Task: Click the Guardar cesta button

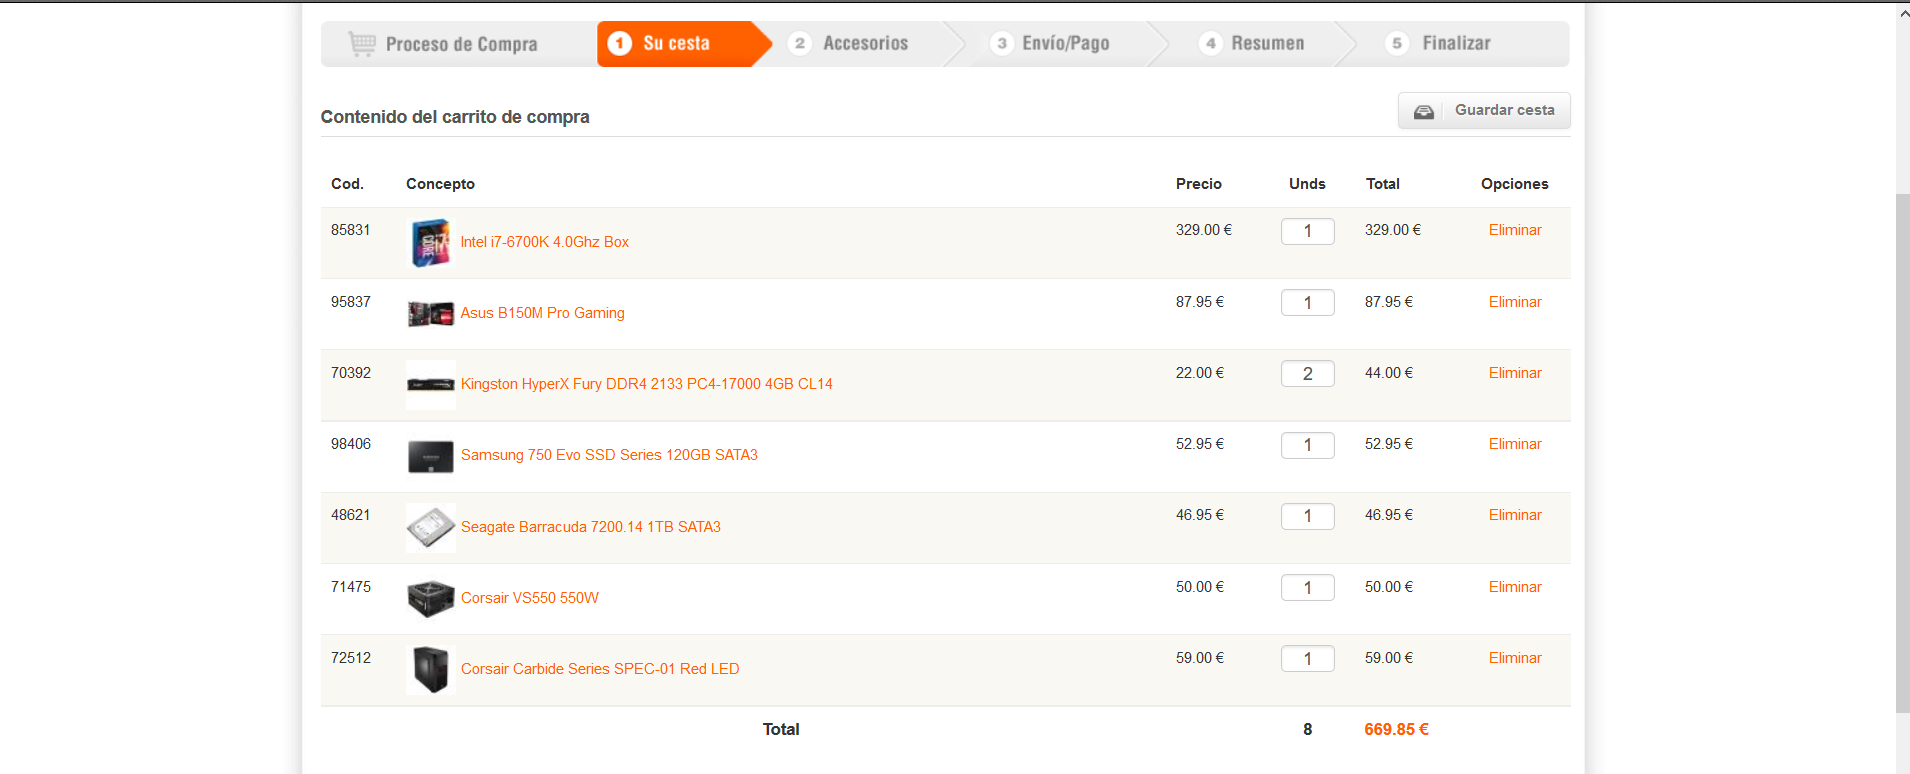Action: pos(1484,111)
